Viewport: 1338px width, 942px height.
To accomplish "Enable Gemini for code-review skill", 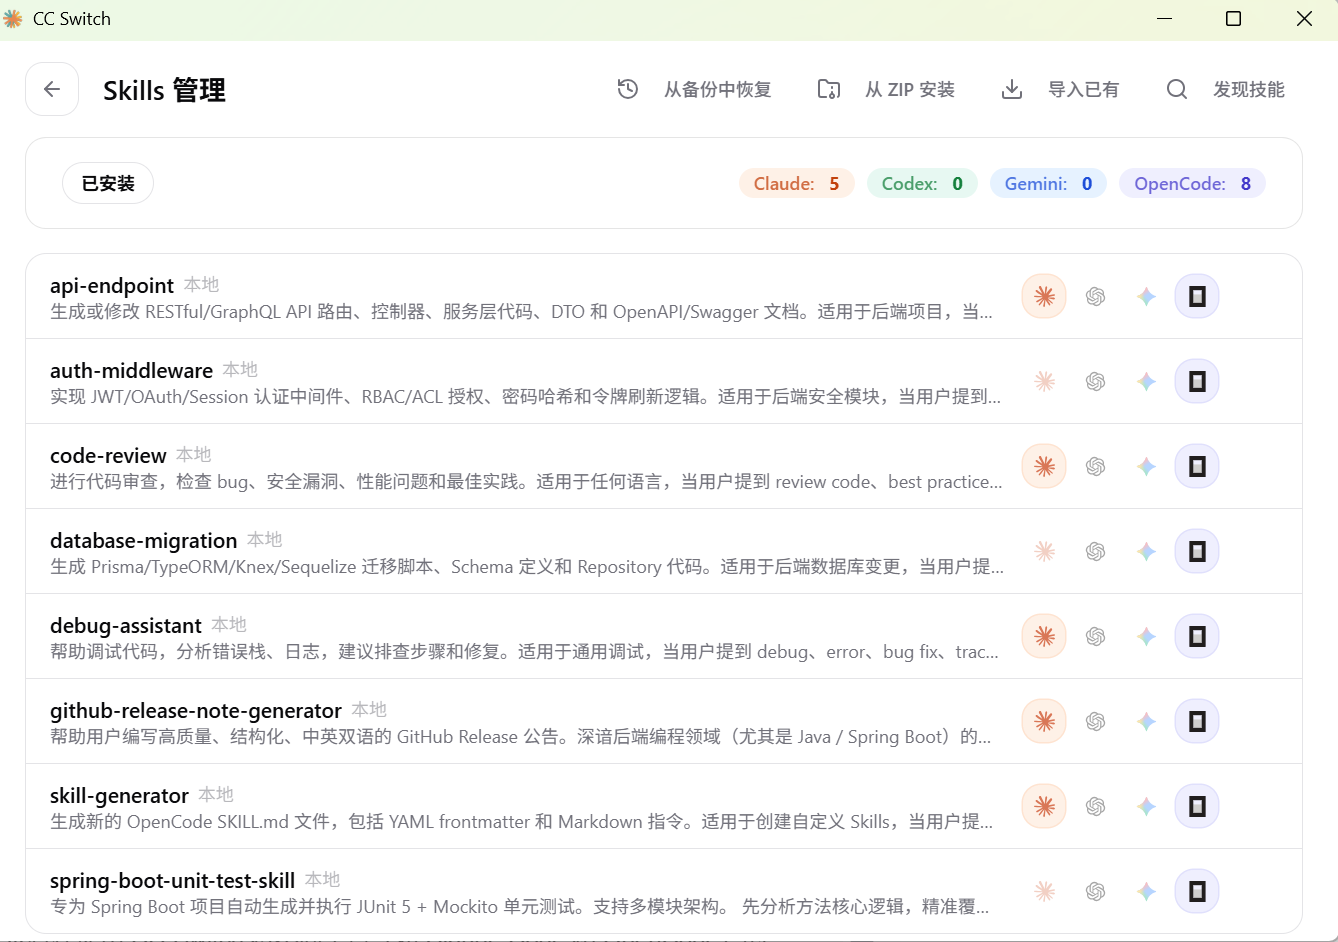I will 1146,466.
